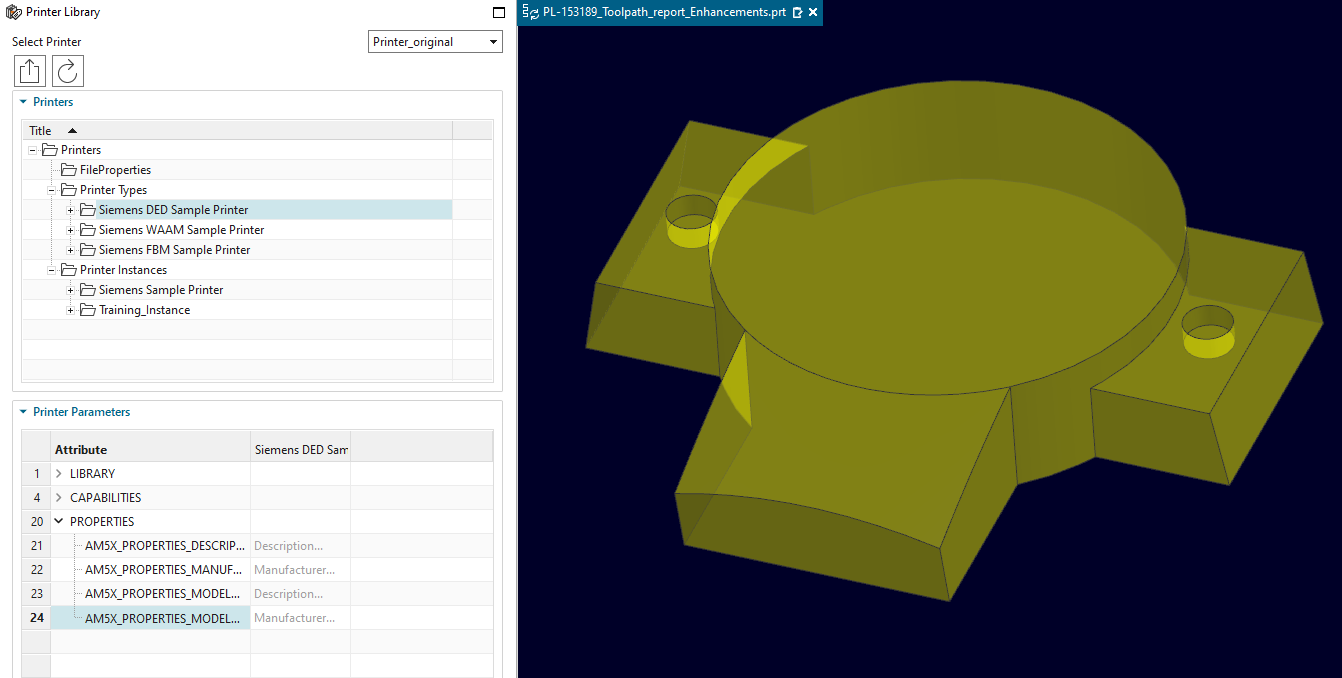Collapse the Printer Instances folder
The image size is (1342, 678).
(51, 269)
